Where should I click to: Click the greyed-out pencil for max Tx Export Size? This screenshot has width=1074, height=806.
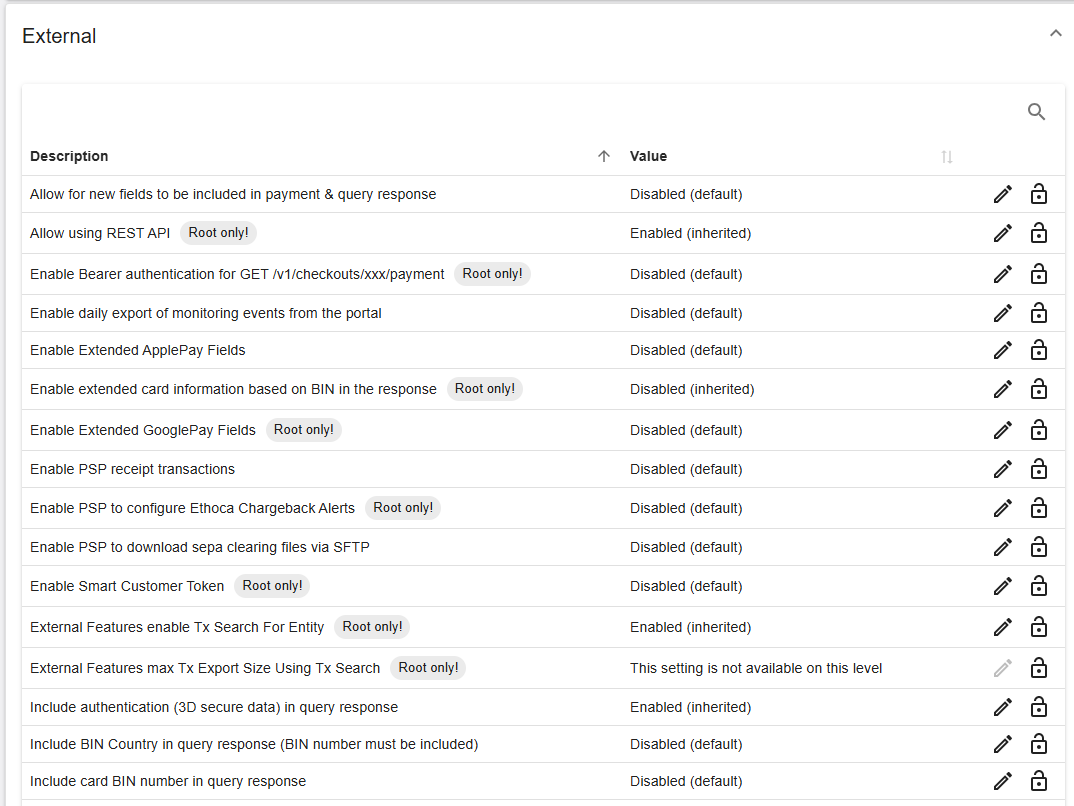(1003, 668)
